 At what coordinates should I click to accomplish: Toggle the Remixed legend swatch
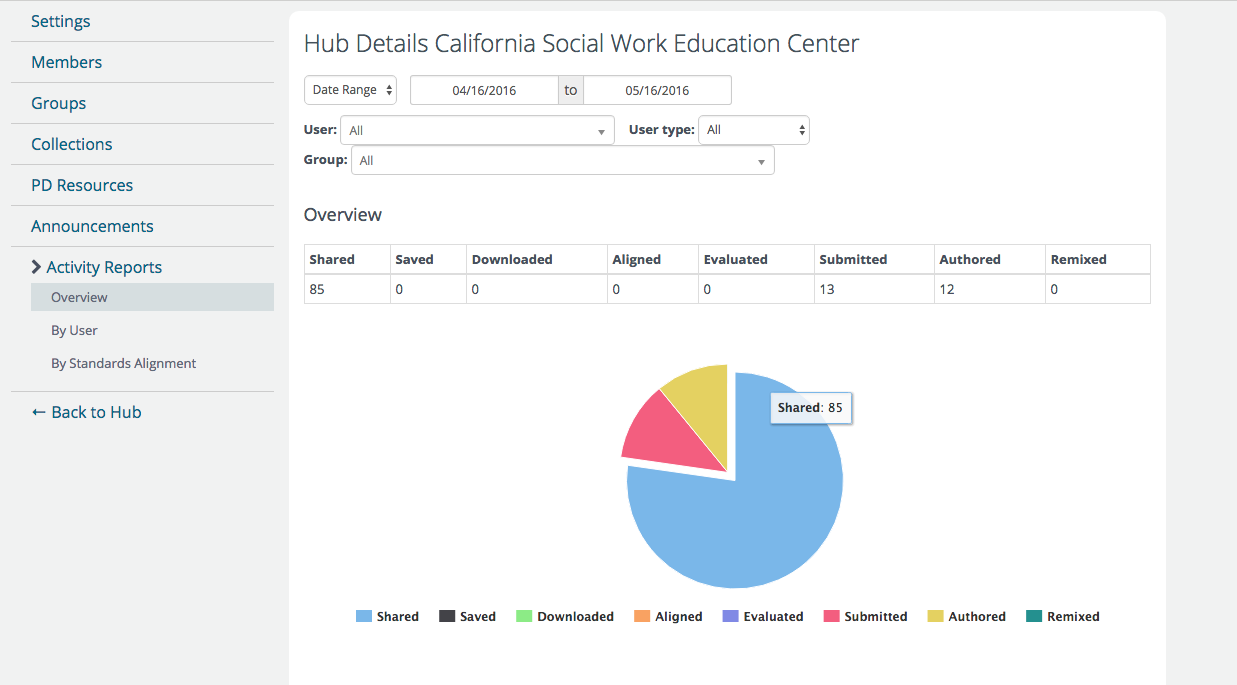1034,616
